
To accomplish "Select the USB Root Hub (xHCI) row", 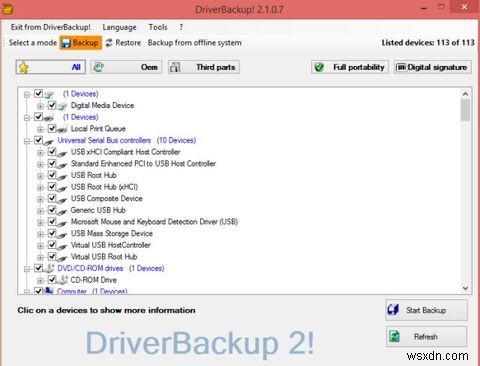I will 104,187.
